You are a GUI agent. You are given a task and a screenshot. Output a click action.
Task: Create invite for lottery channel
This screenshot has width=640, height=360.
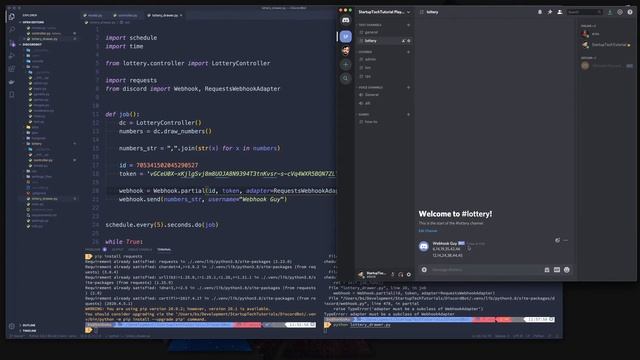coord(403,41)
